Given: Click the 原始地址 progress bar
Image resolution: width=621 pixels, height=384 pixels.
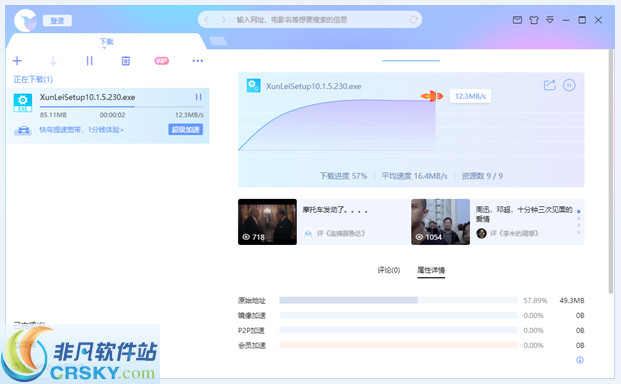Looking at the screenshot, I should pos(398,300).
